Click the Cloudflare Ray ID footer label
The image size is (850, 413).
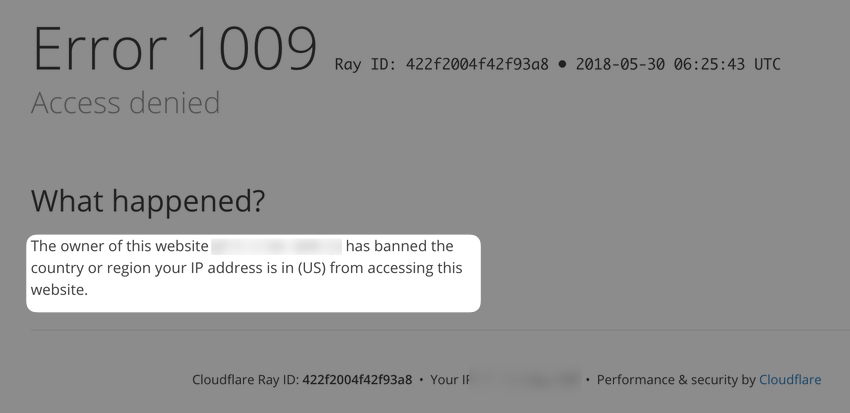(x=245, y=380)
